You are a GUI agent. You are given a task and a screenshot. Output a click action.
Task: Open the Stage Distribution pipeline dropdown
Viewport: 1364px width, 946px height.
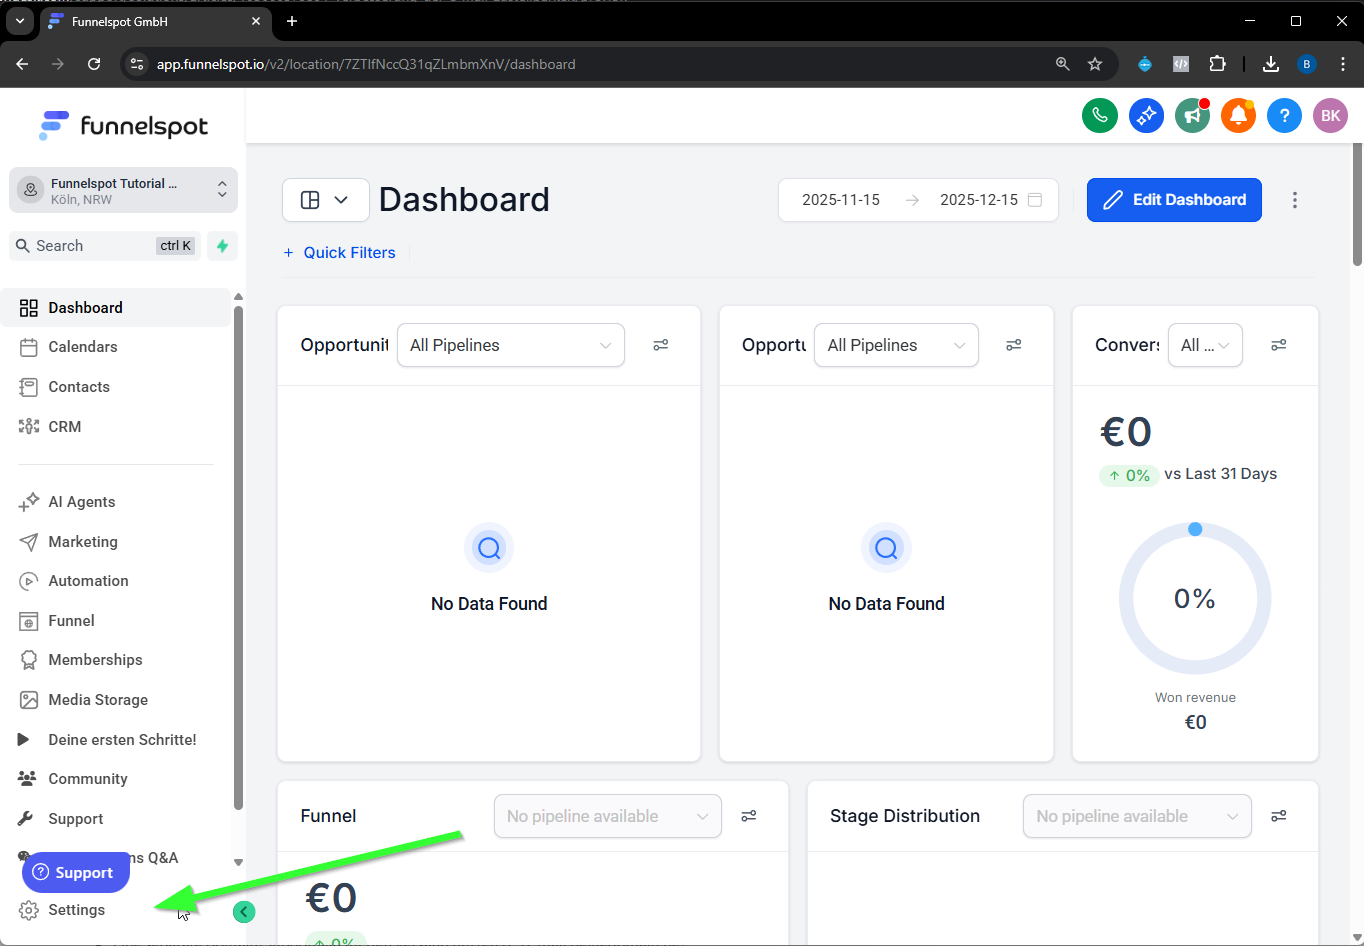click(x=1137, y=816)
